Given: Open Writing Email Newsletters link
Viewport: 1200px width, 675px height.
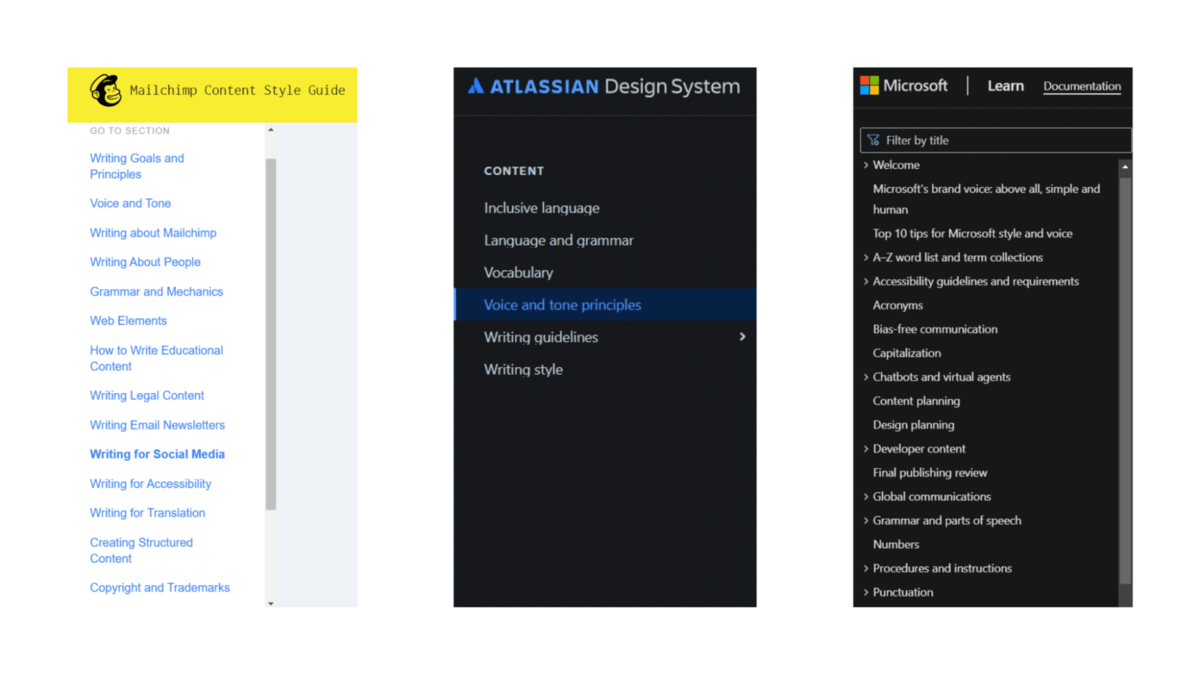Looking at the screenshot, I should pyautogui.click(x=157, y=425).
